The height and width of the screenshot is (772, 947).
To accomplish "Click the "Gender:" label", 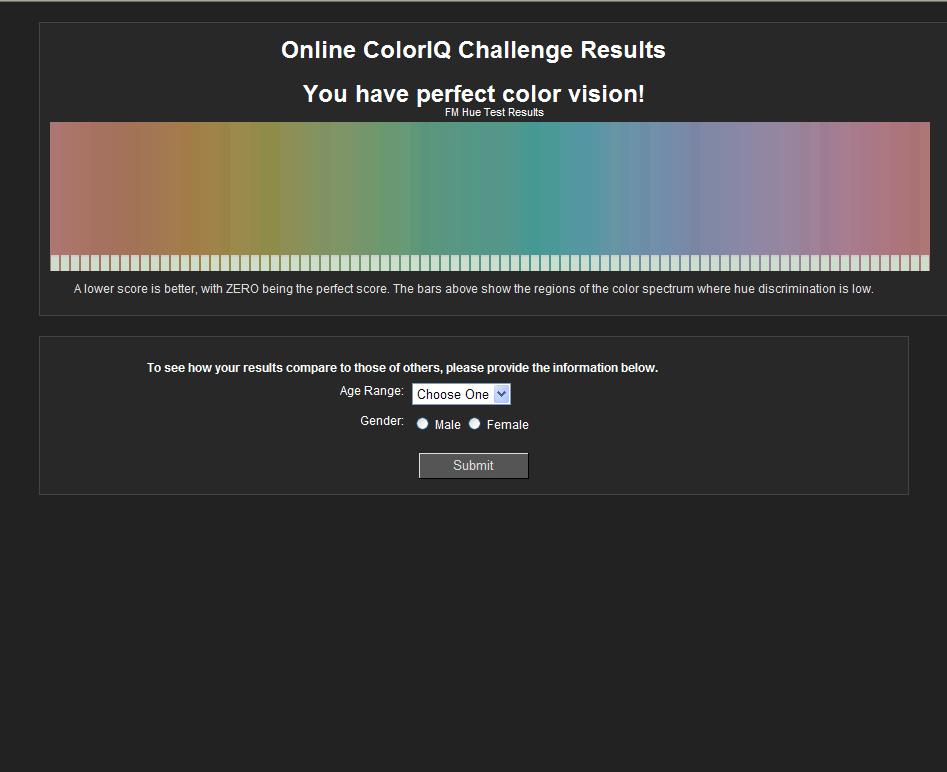I will click(382, 420).
